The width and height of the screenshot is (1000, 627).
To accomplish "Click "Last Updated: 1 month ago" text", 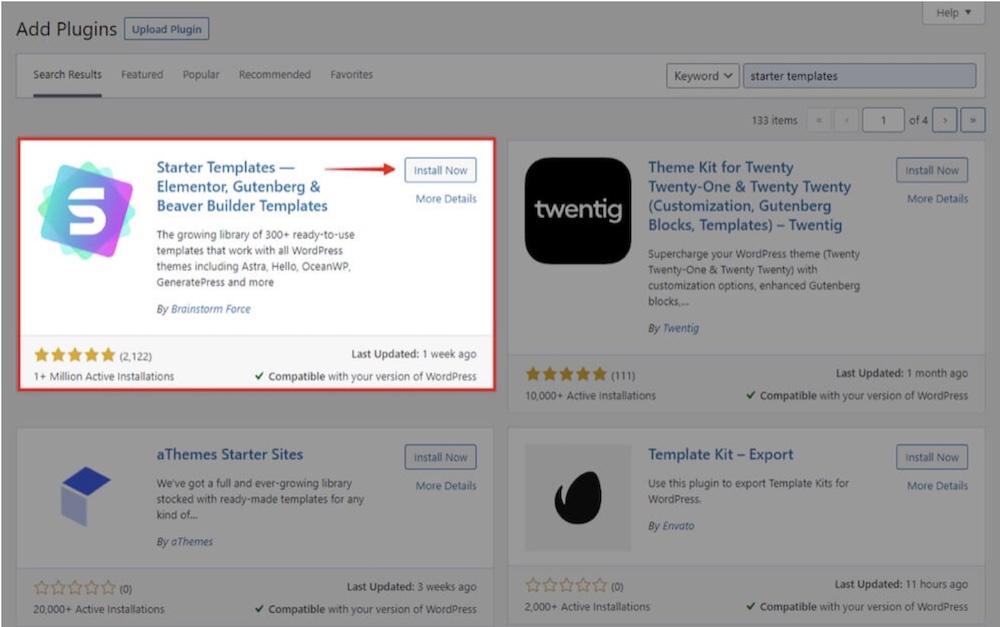I will click(x=902, y=373).
